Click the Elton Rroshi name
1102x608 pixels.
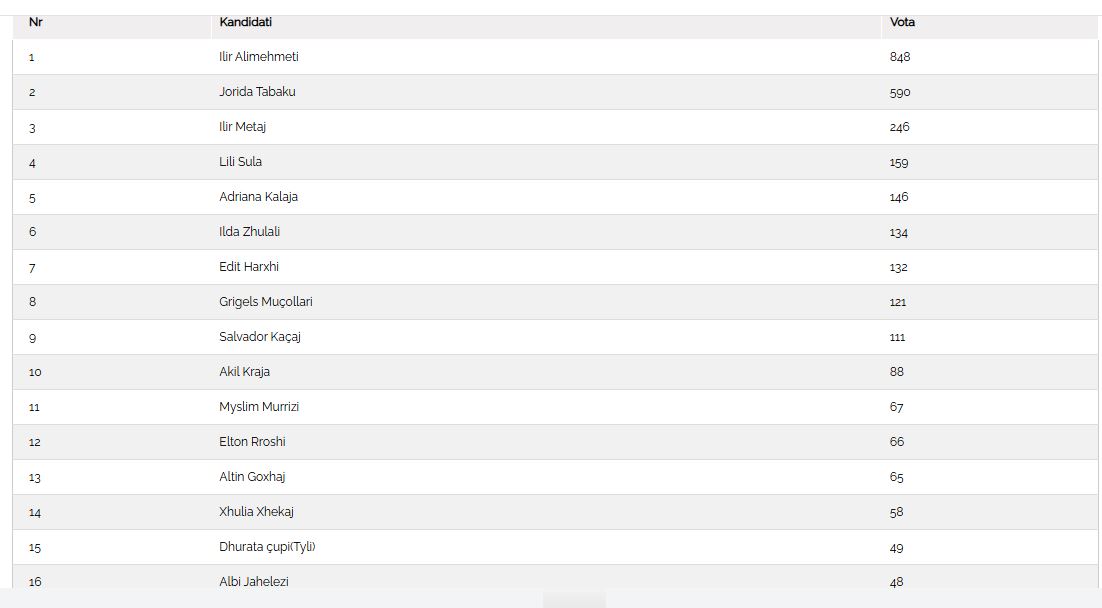coord(252,442)
